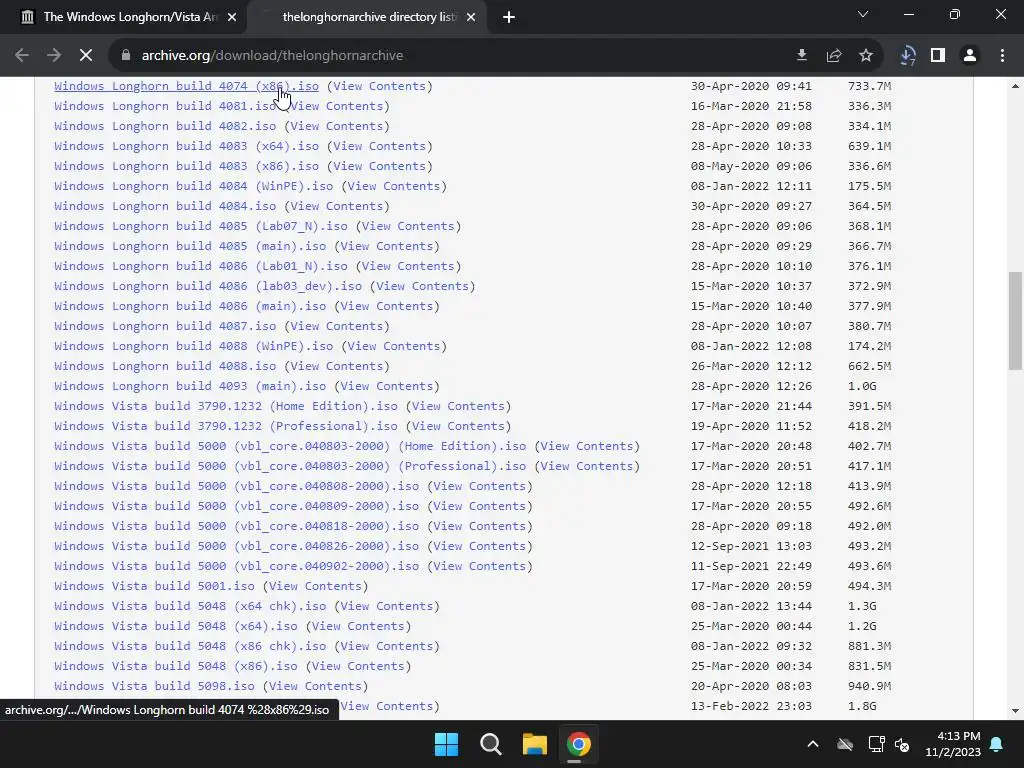Click the vertical scrollbar thumb
This screenshot has height=768, width=1024.
(1016, 321)
